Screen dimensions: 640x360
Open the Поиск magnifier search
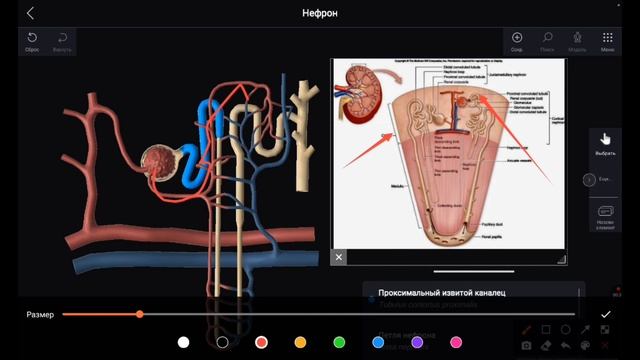coord(547,38)
